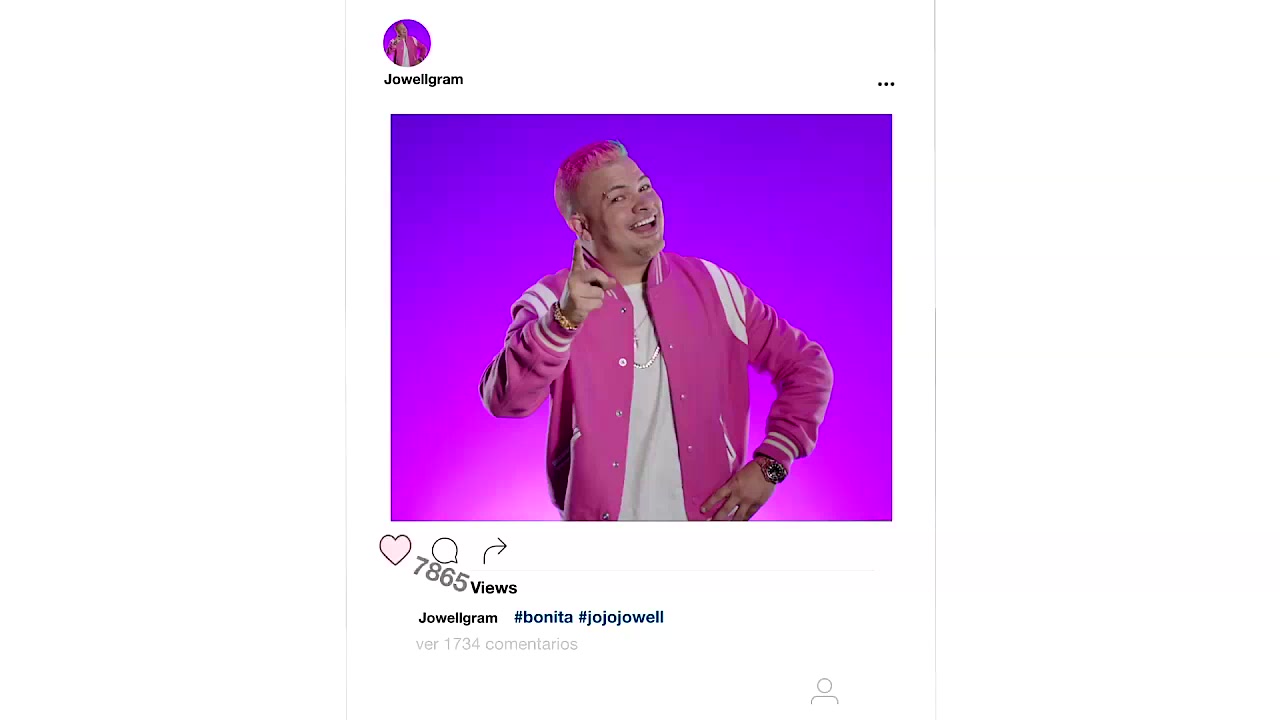The image size is (1280, 720).
Task: Open the #jojojowell hashtag
Action: 621,617
